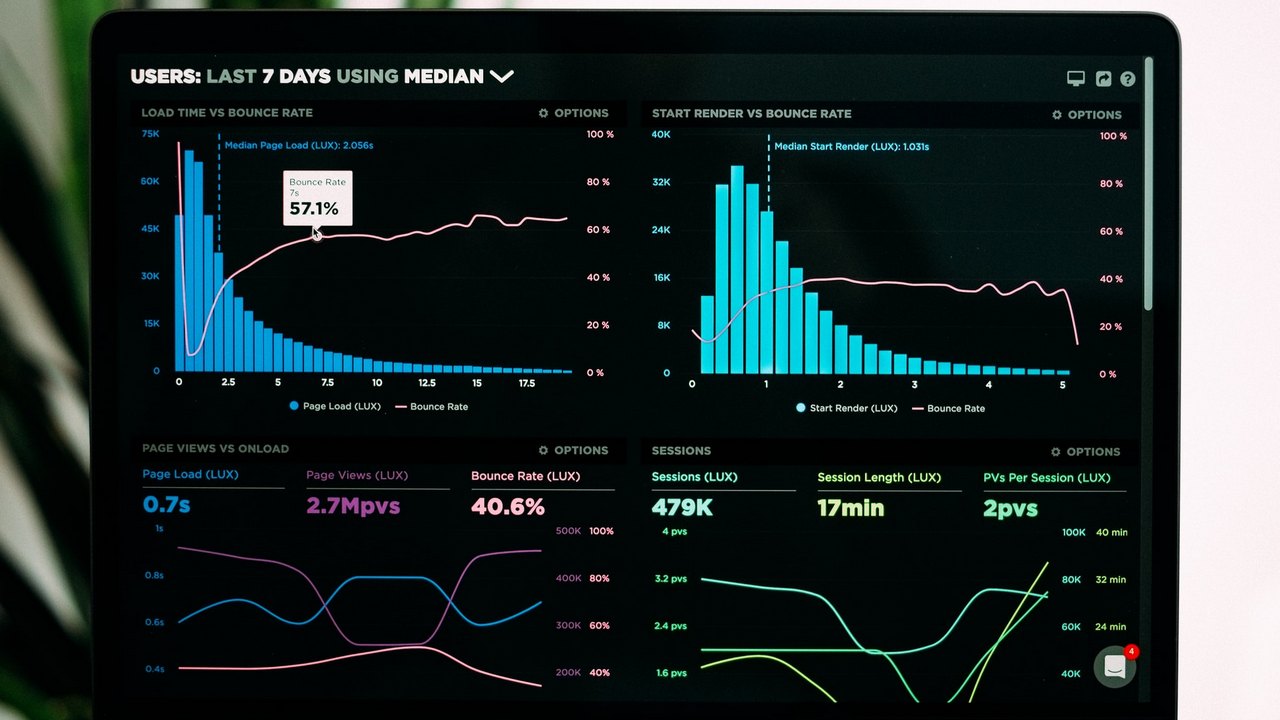Click gear icon in Start Render vs Bounce Rate panel
Image resolution: width=1280 pixels, height=720 pixels.
1057,115
